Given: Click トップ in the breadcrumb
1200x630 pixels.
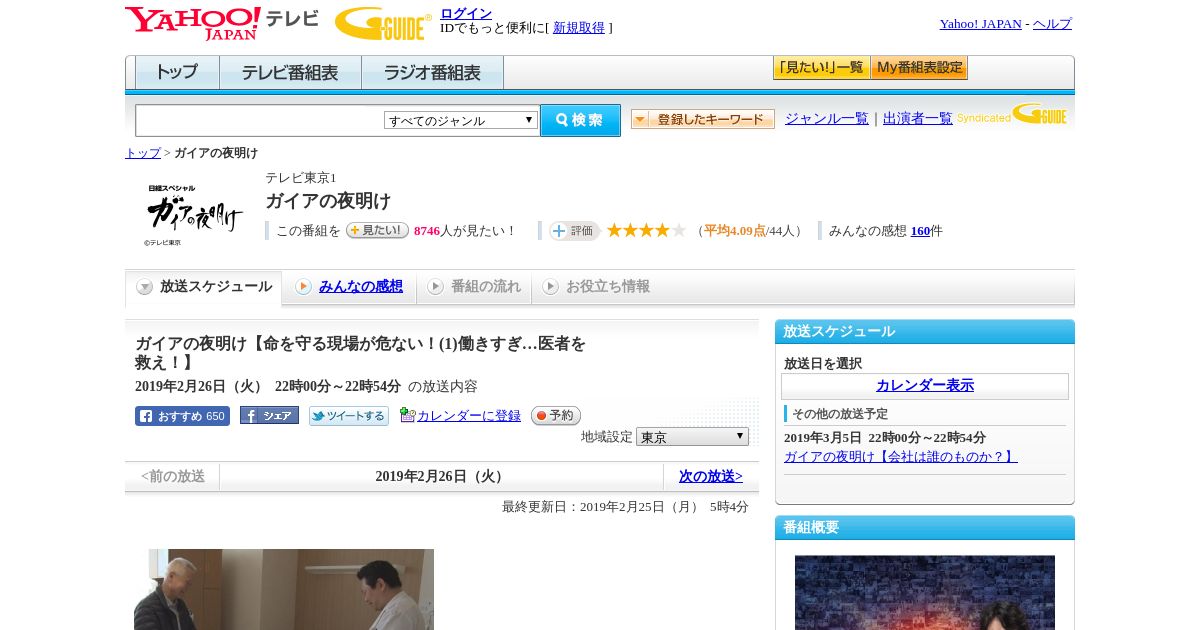Looking at the screenshot, I should 143,153.
